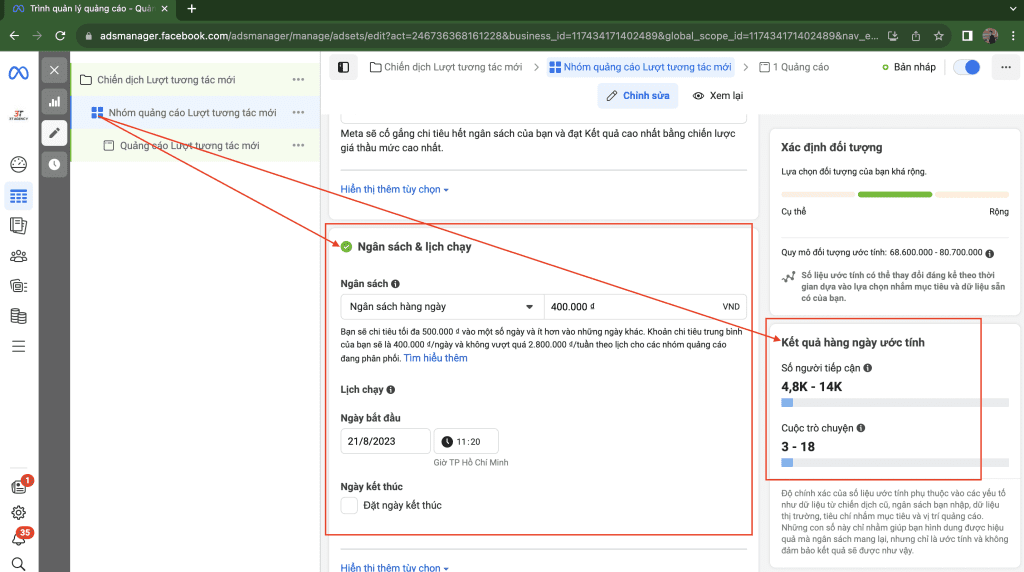This screenshot has width=1024, height=572.
Task: Open notifications bell with 35 badge
Action: pos(20,538)
